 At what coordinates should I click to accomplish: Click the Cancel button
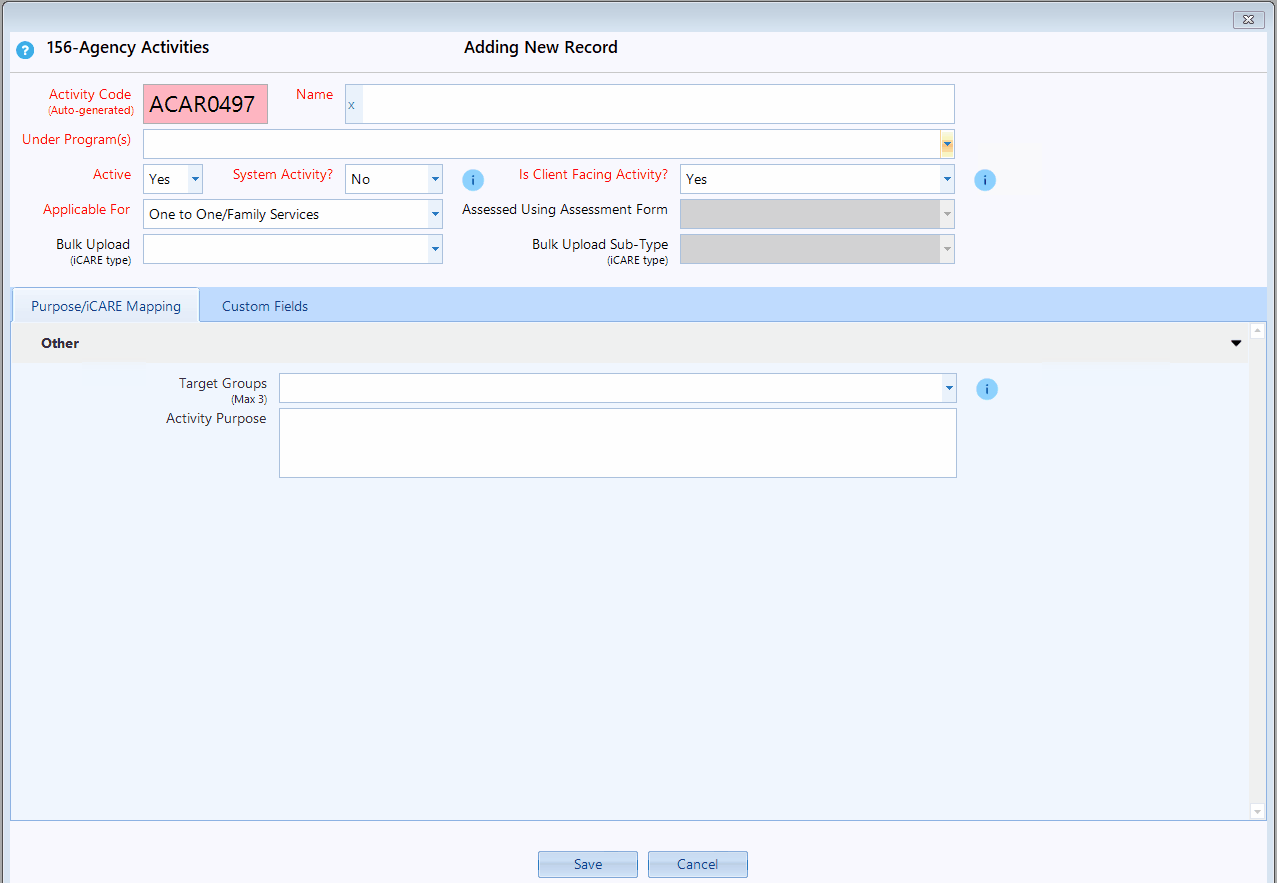coord(697,864)
